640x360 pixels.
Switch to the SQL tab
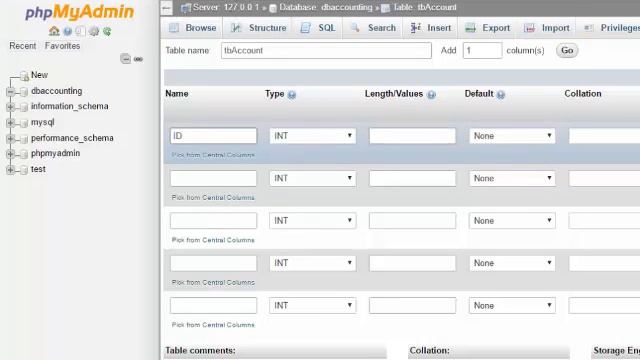(x=318, y=28)
